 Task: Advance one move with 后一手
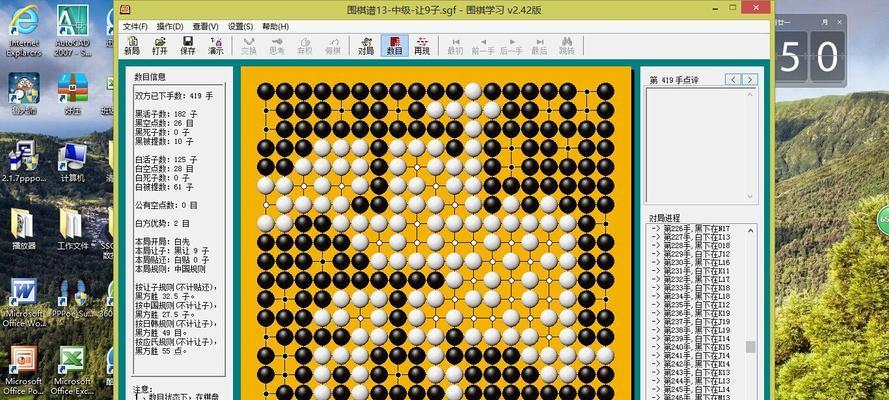[511, 45]
